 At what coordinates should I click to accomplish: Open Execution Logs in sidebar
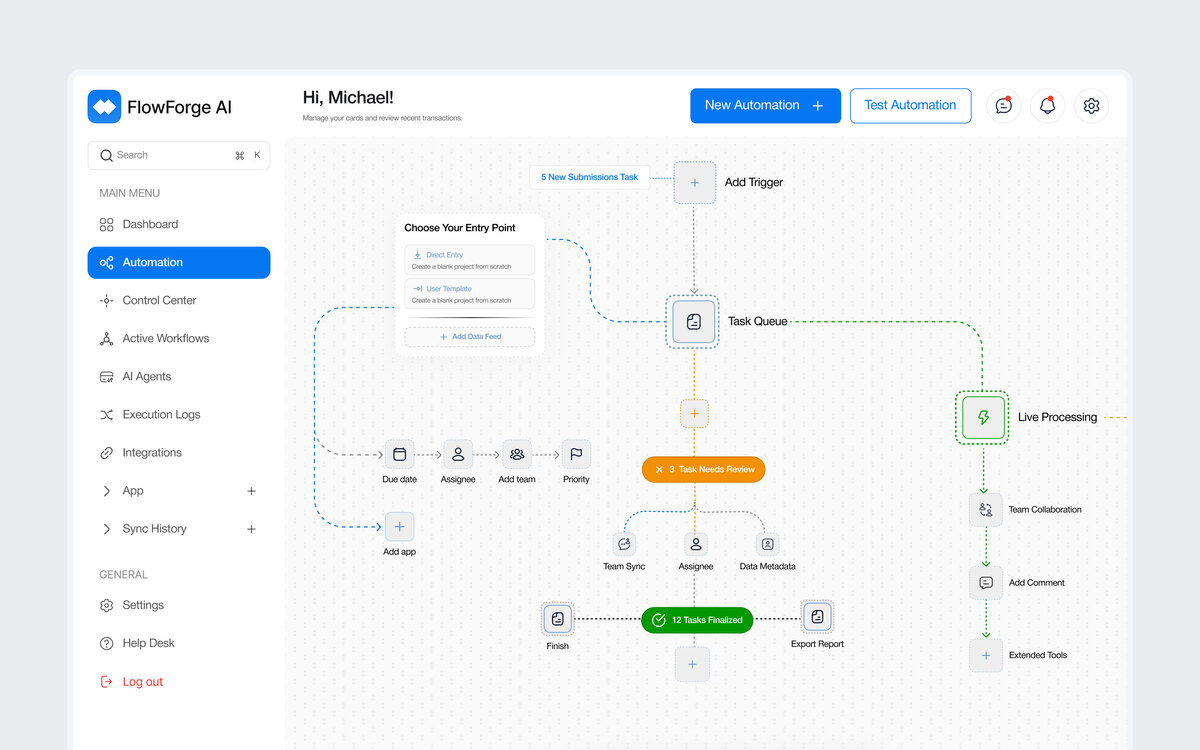(x=179, y=414)
